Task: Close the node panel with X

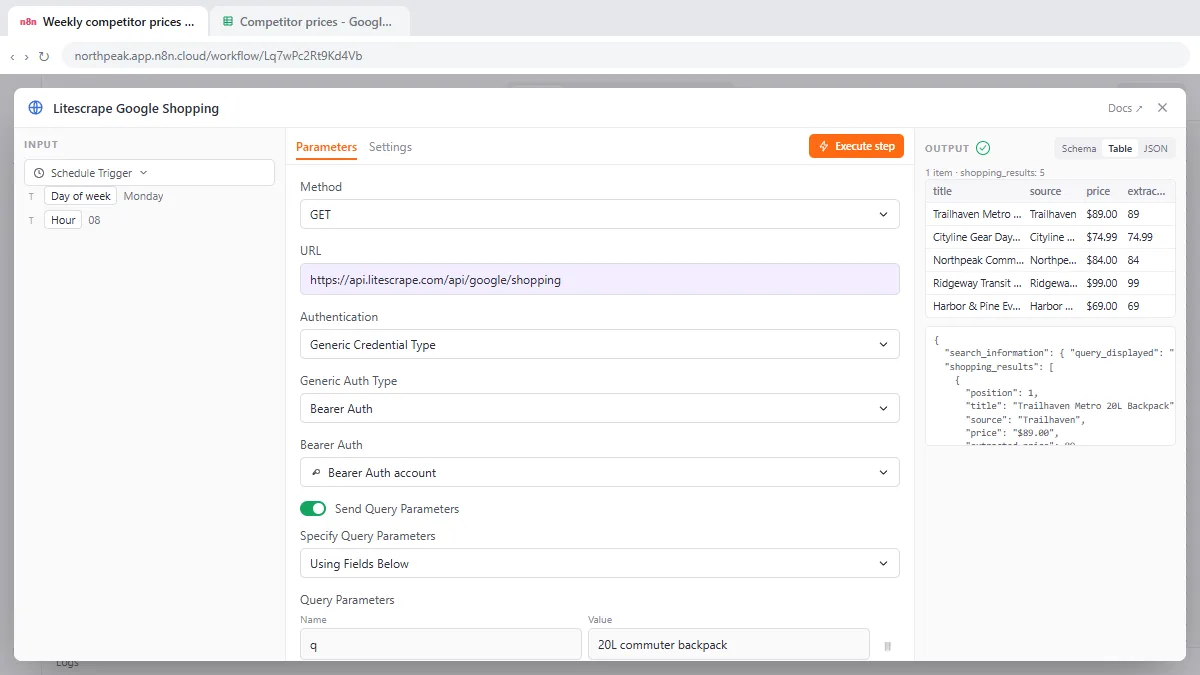Action: [1162, 108]
